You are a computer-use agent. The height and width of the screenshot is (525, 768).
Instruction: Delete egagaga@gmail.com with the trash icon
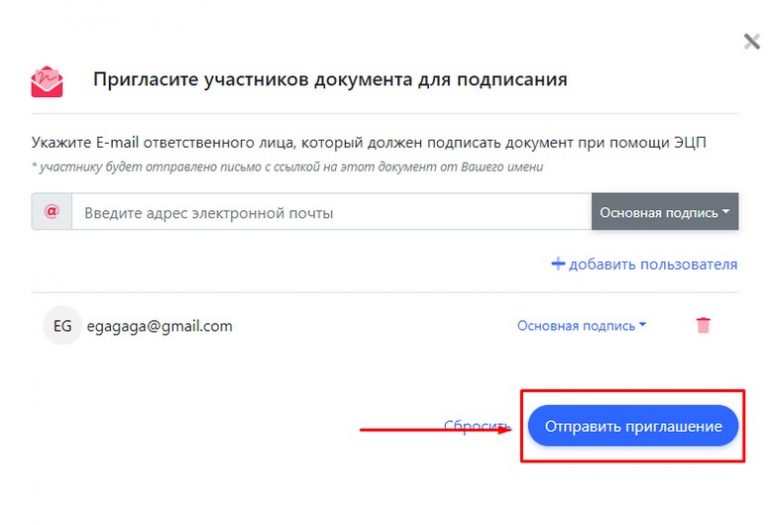pos(703,325)
